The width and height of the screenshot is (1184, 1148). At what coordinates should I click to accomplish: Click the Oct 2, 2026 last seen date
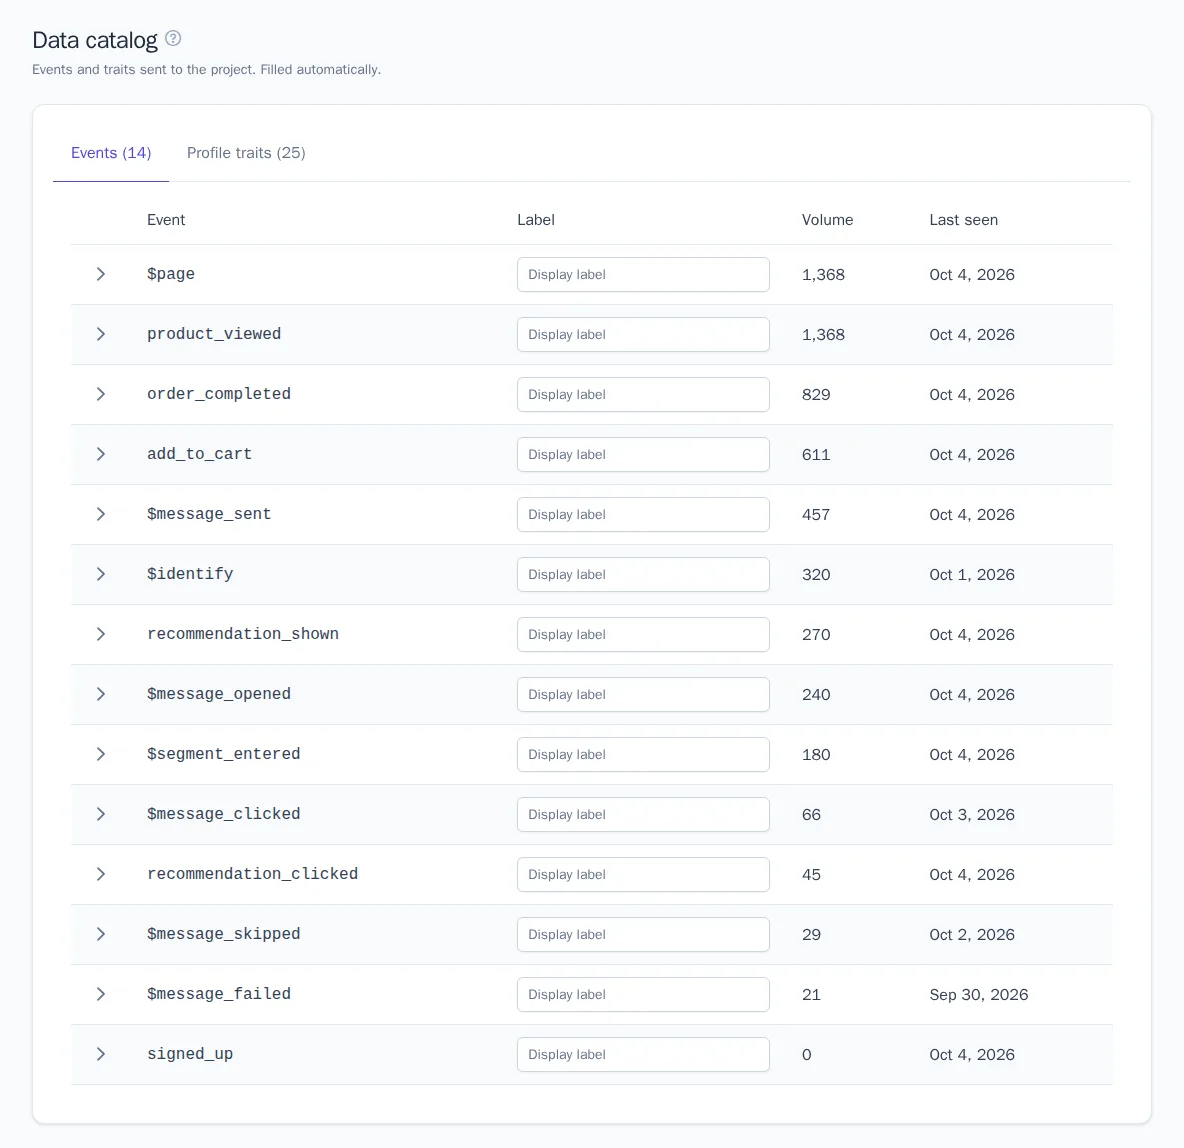(972, 935)
